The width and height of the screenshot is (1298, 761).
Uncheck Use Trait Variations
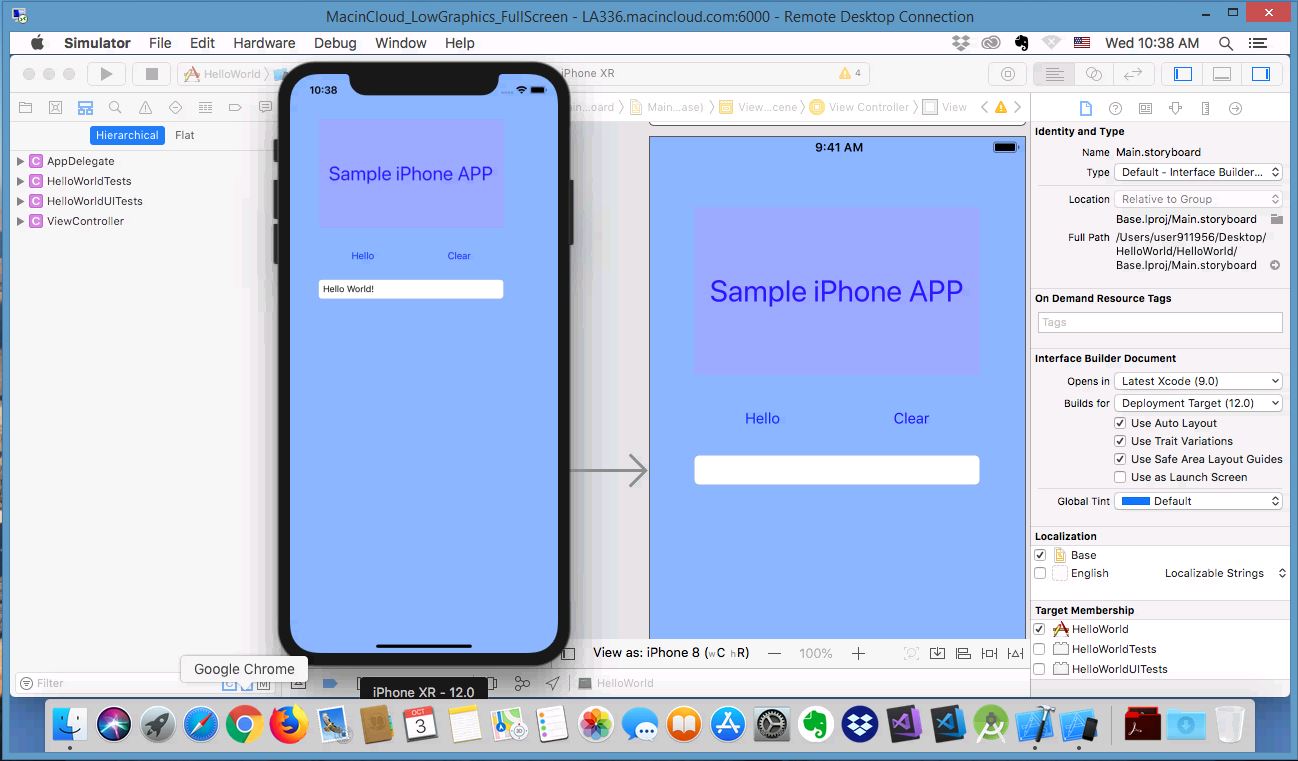pos(1121,441)
